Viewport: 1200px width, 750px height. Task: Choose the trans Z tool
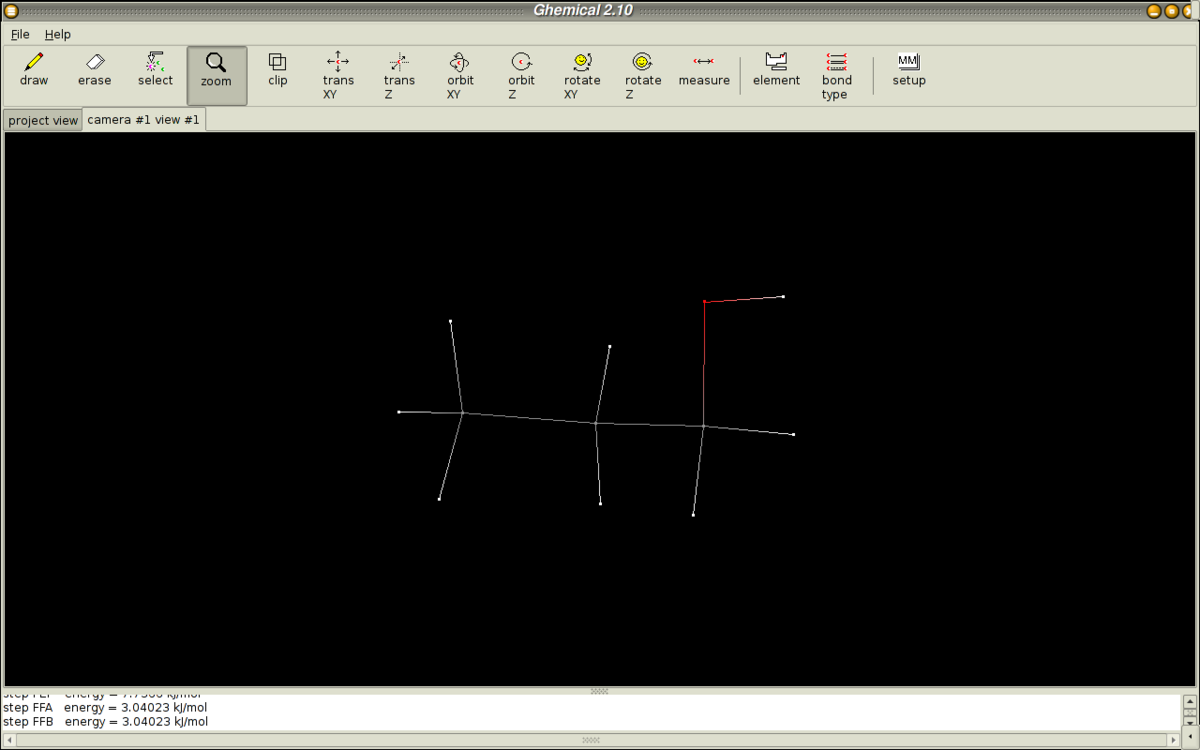coord(399,76)
